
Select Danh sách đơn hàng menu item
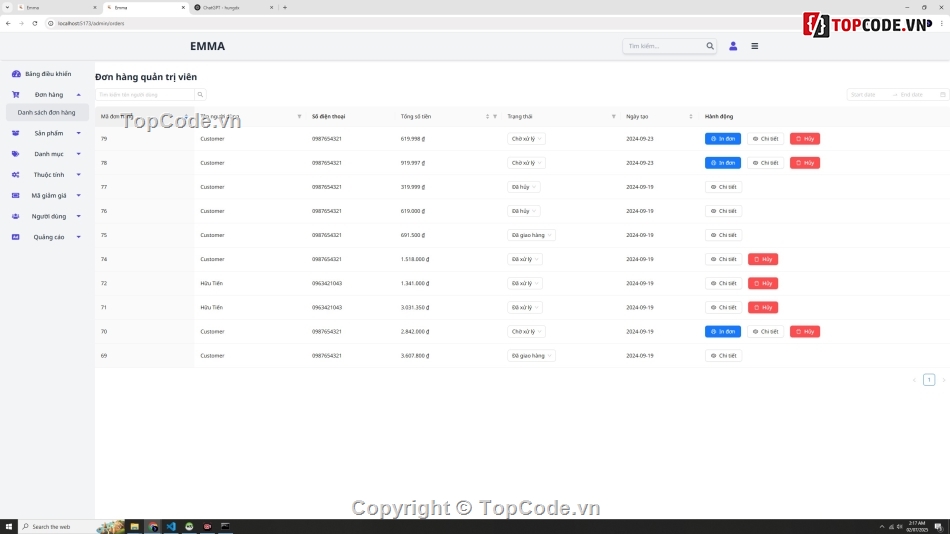click(x=46, y=113)
